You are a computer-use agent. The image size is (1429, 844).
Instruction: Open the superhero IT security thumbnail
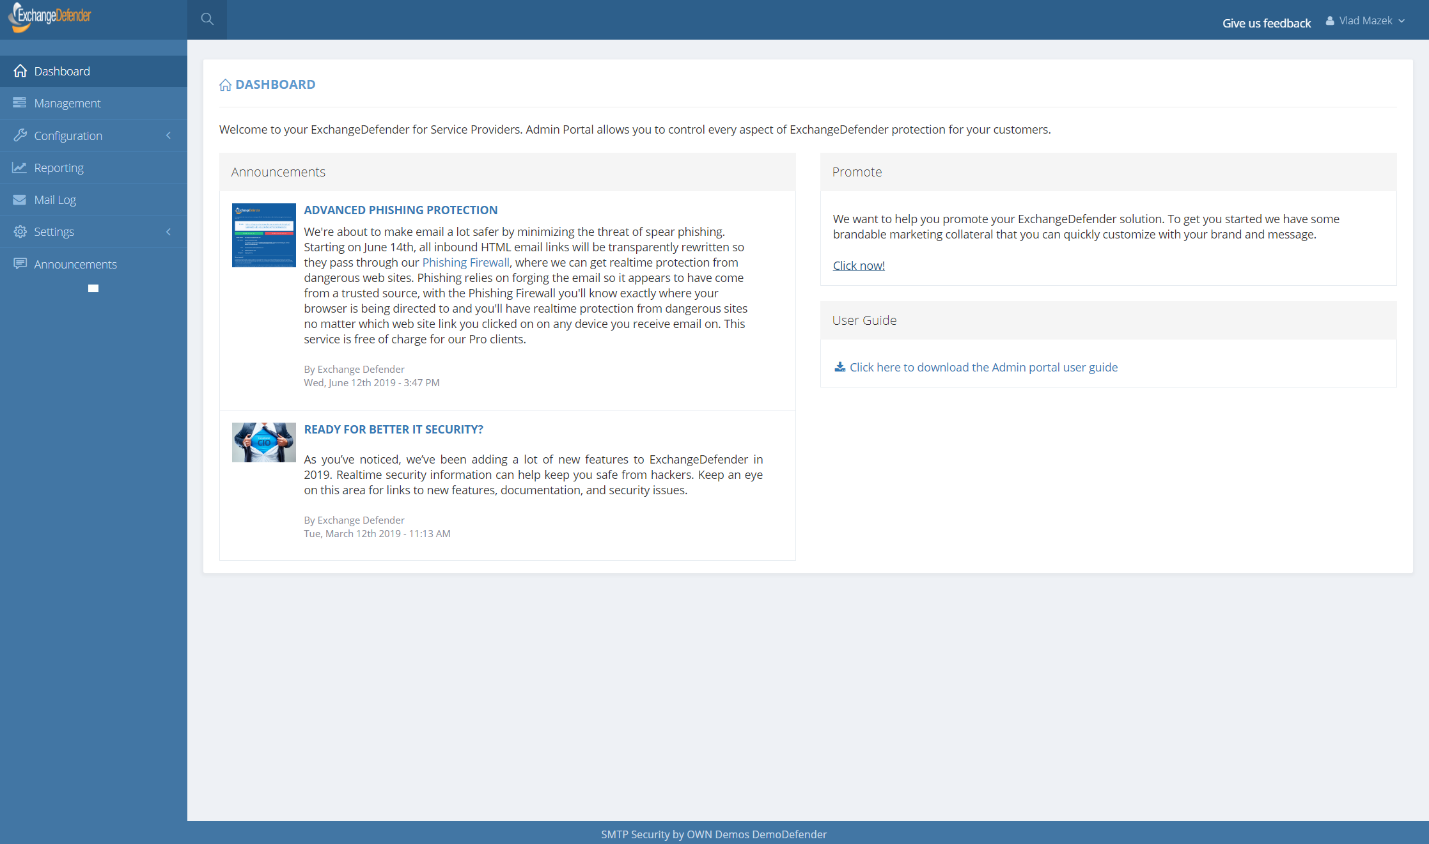tap(264, 442)
